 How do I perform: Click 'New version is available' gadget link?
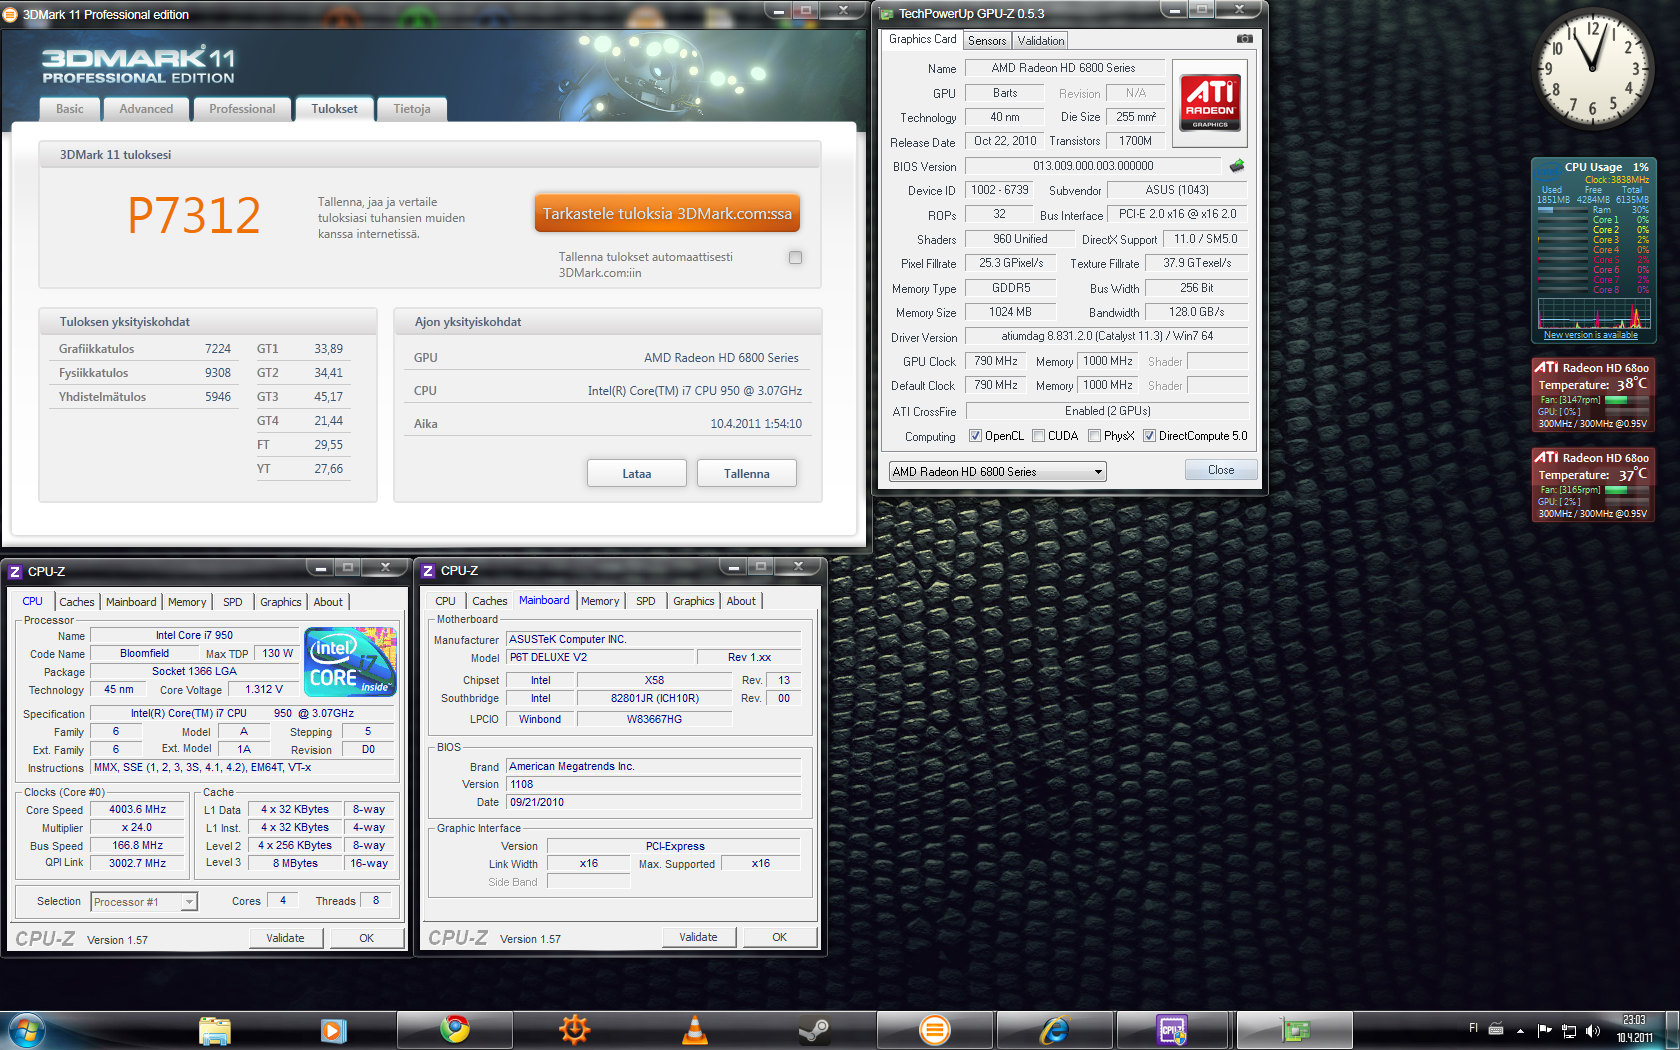[x=1590, y=335]
